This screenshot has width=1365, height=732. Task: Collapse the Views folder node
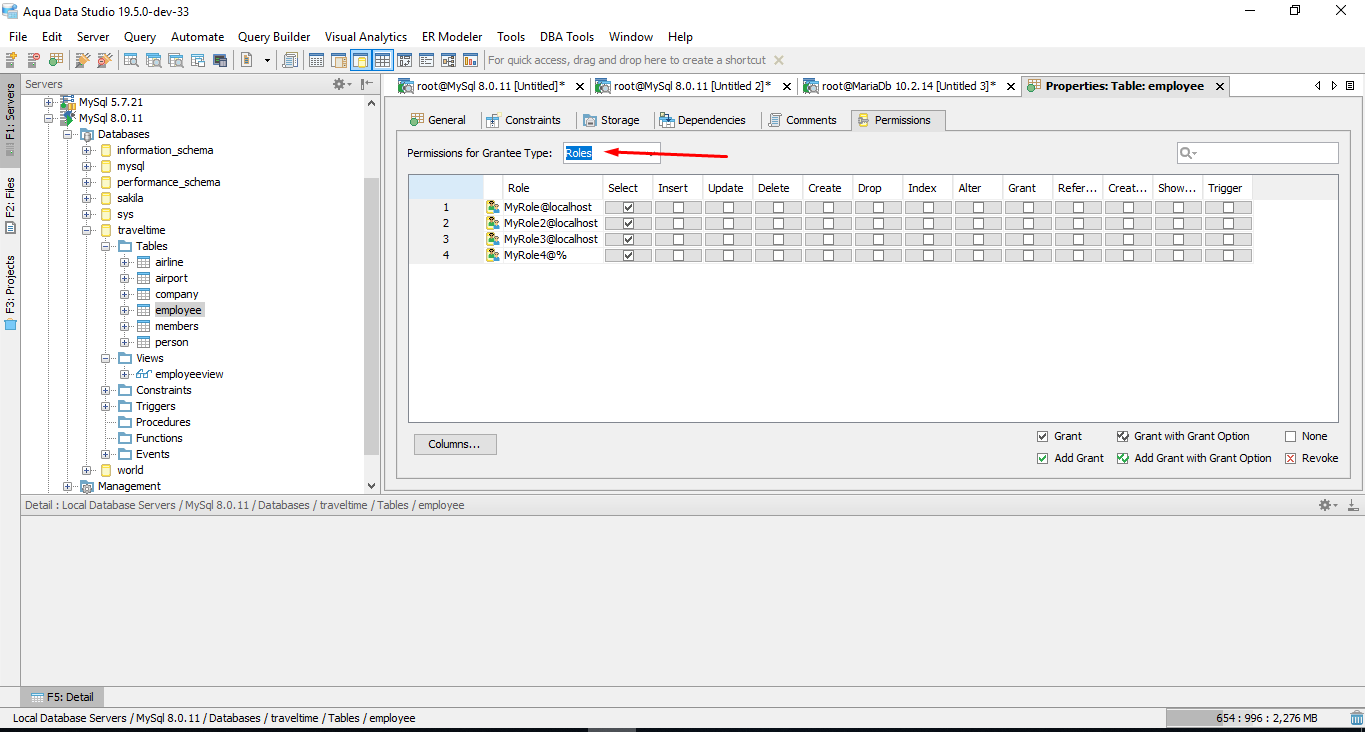[x=106, y=358]
